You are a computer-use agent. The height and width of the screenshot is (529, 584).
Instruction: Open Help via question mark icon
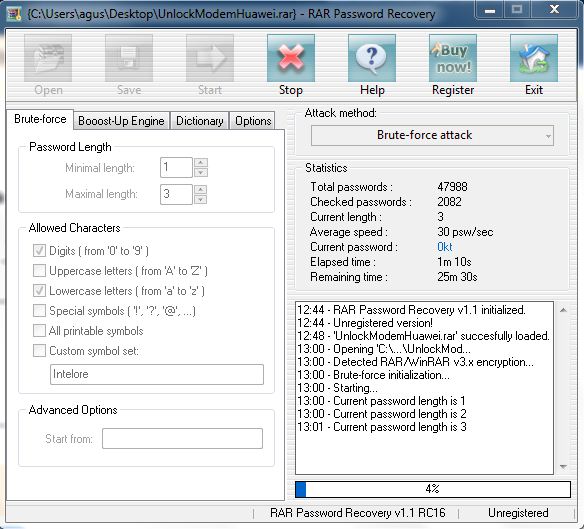(371, 58)
